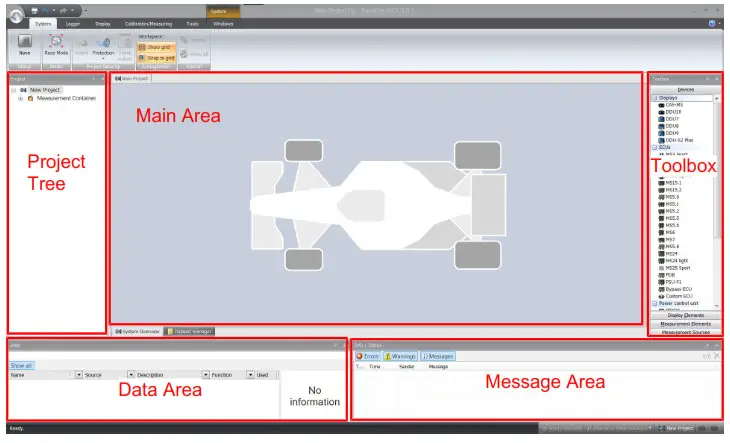Select the PSU-F1 device icon
Screen dimensions: 730x443
tap(661, 282)
